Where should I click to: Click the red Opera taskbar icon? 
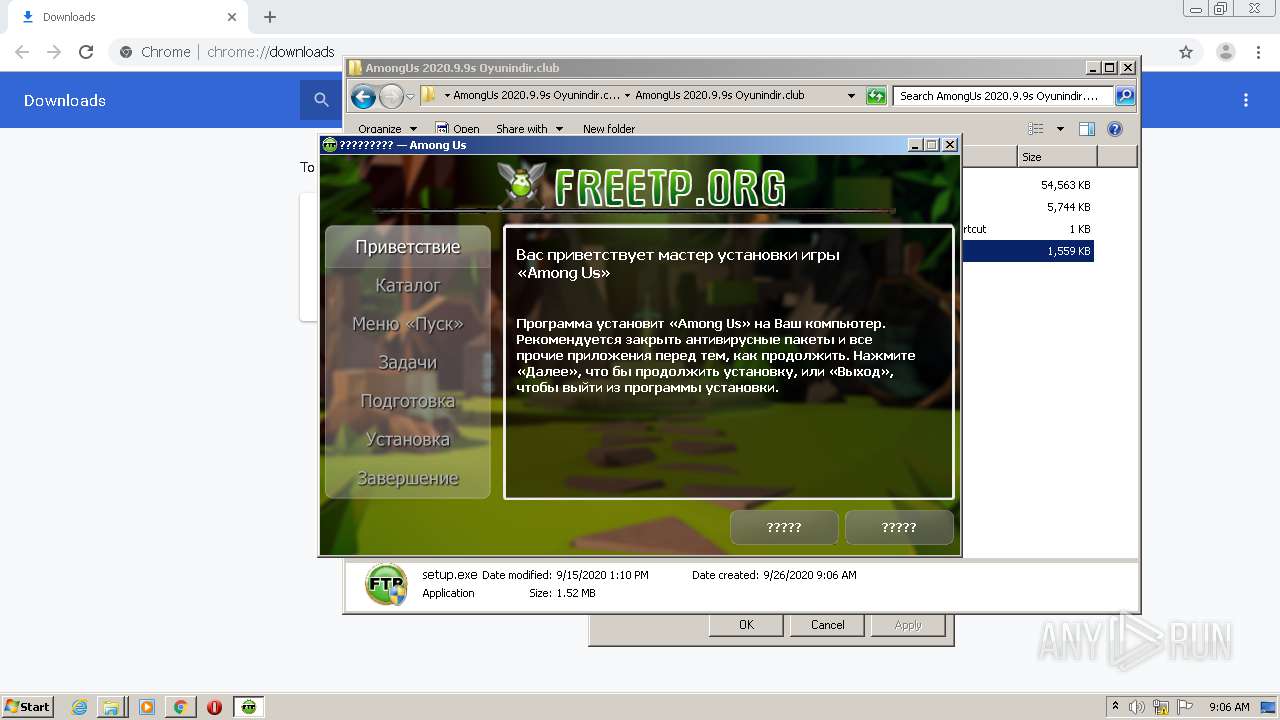point(214,707)
